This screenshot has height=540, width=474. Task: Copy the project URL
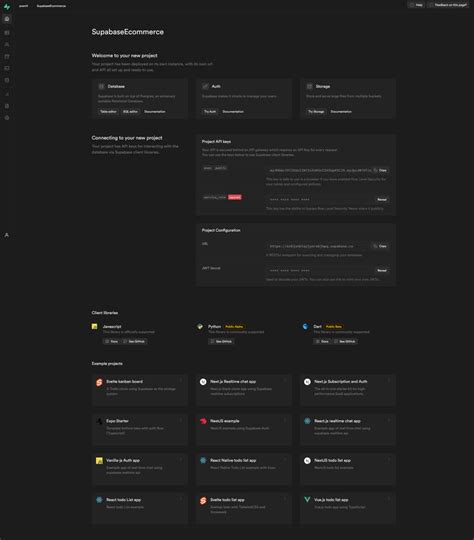point(380,246)
